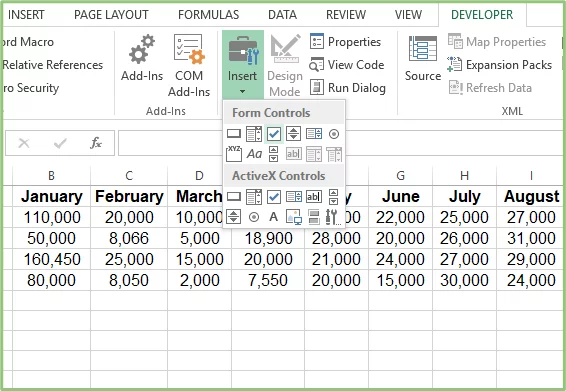Insert a Form Controls Button
This screenshot has width=566, height=391.
pos(234,134)
